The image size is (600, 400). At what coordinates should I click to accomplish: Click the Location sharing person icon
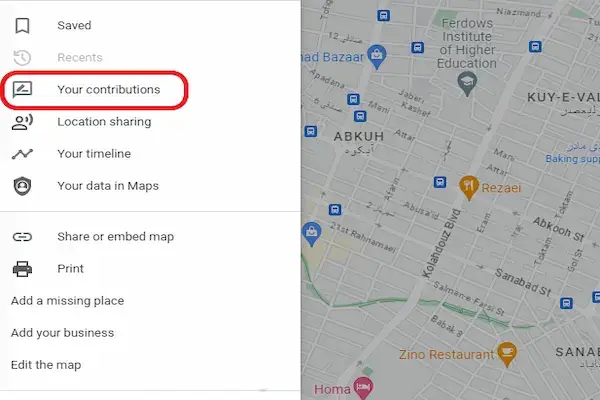22,122
